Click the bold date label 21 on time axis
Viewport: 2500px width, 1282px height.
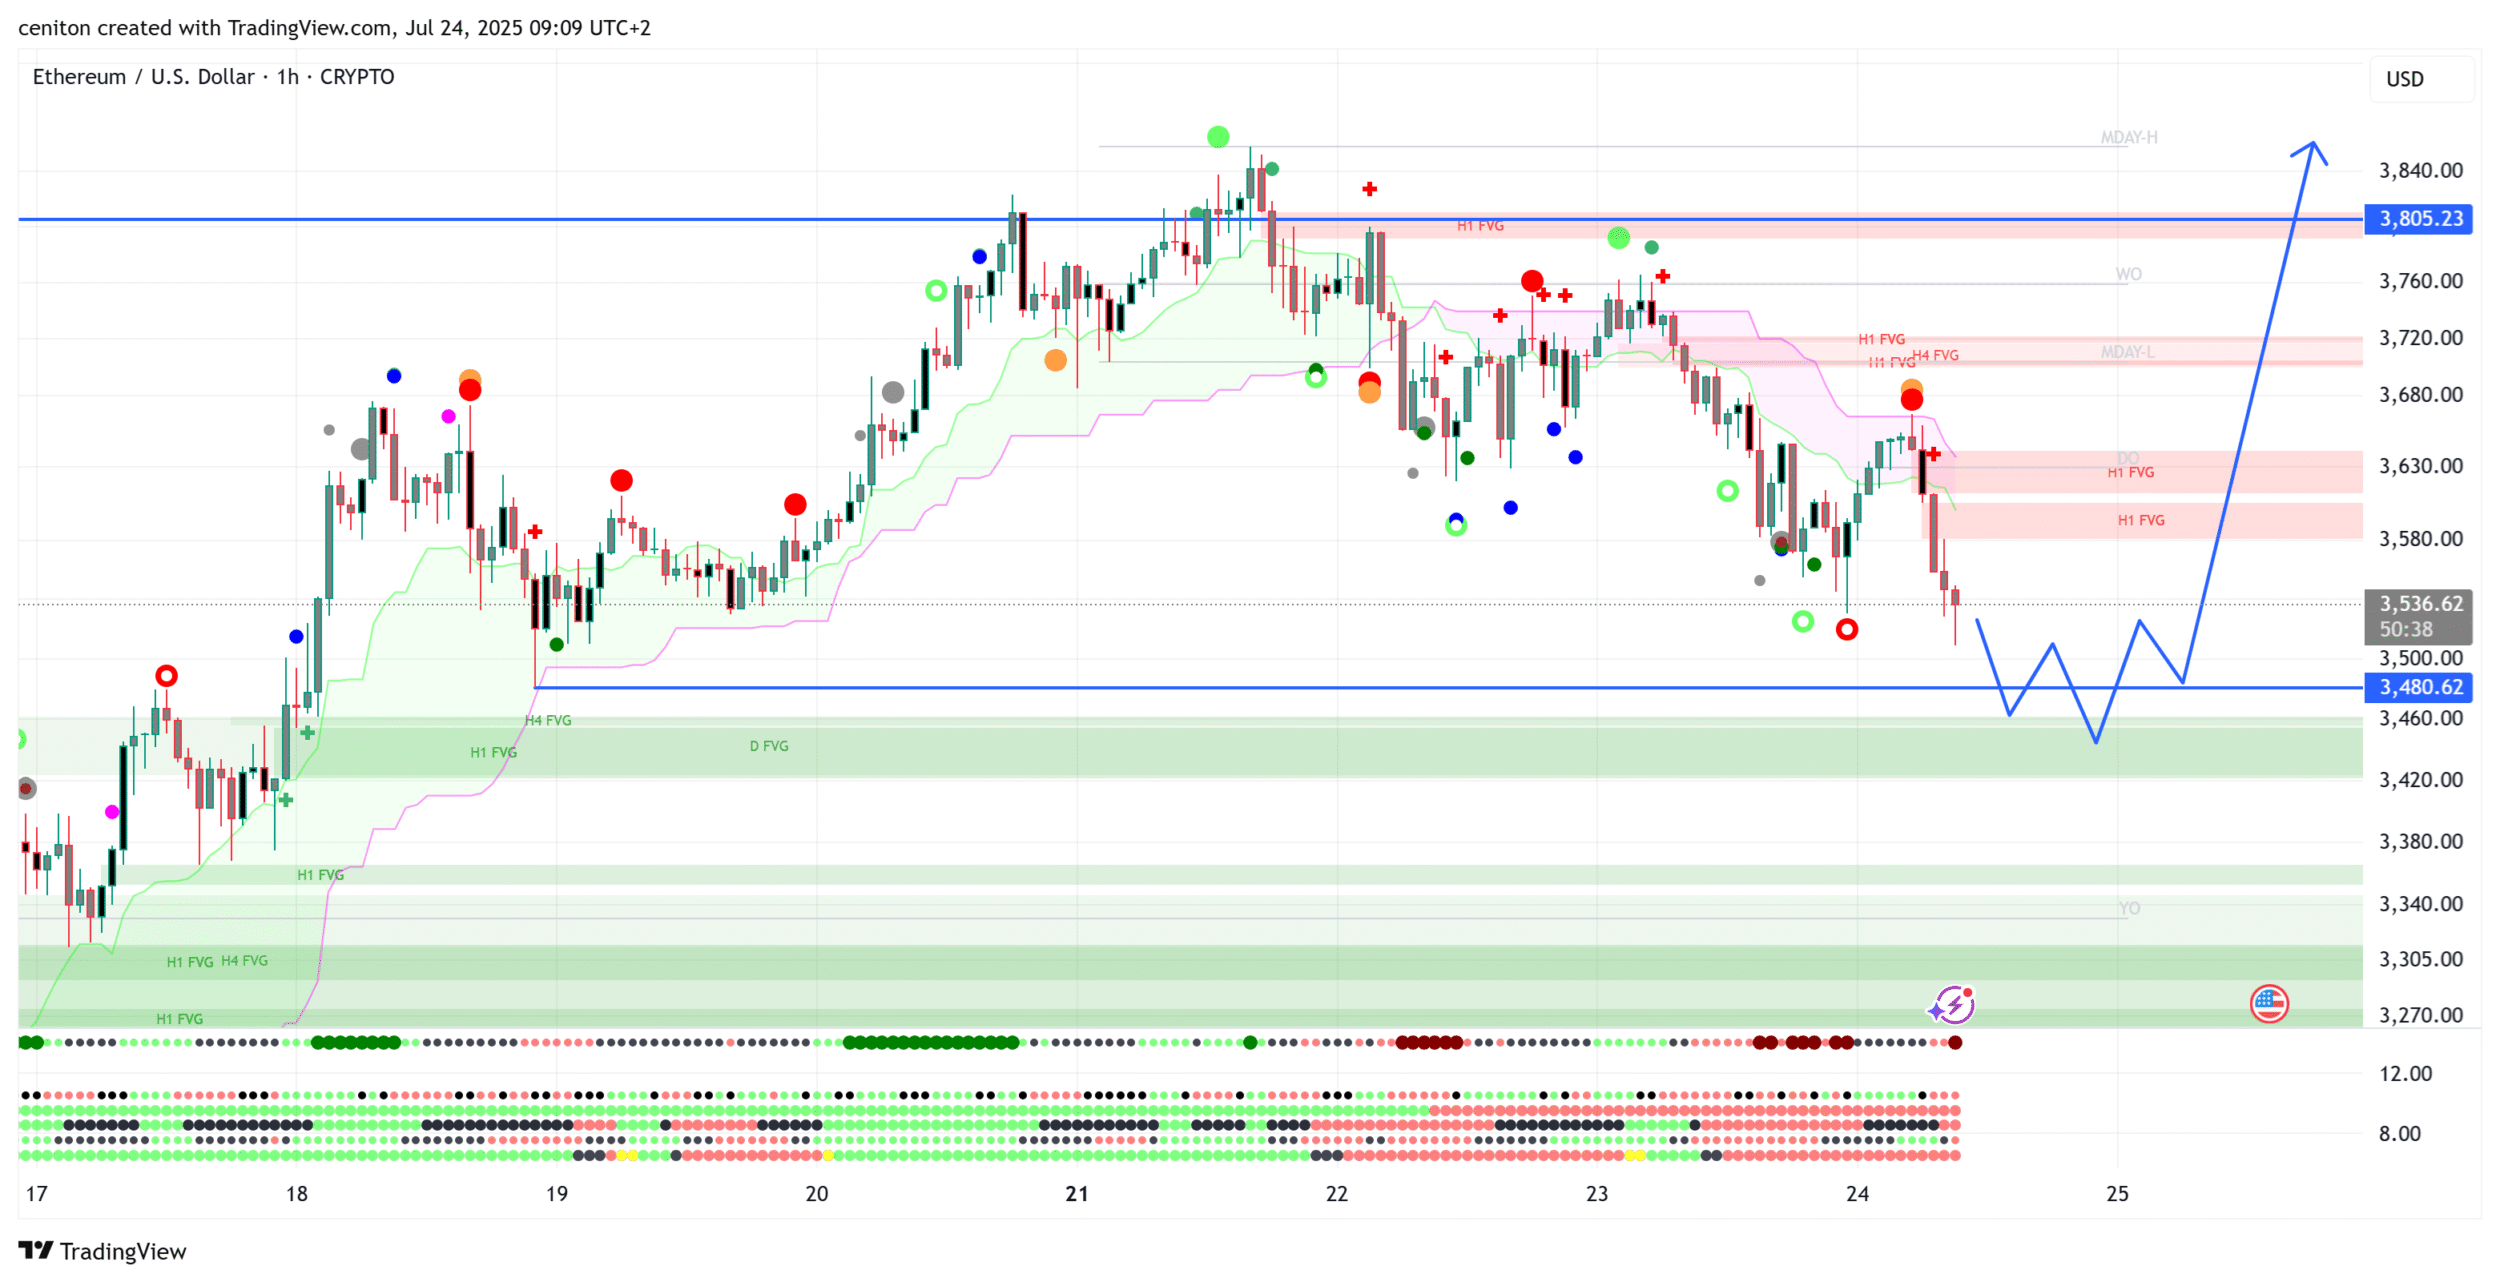coord(1076,1194)
